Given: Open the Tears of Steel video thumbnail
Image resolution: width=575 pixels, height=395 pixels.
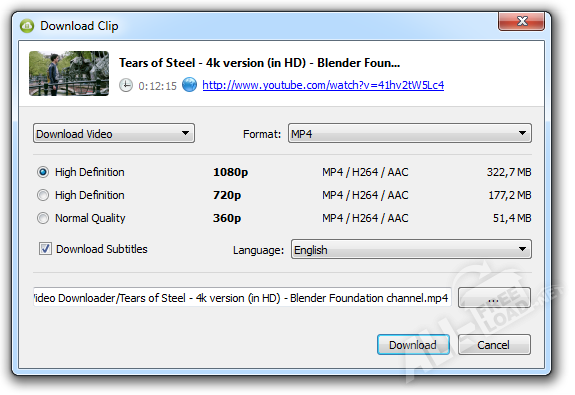Looking at the screenshot, I should [x=69, y=73].
